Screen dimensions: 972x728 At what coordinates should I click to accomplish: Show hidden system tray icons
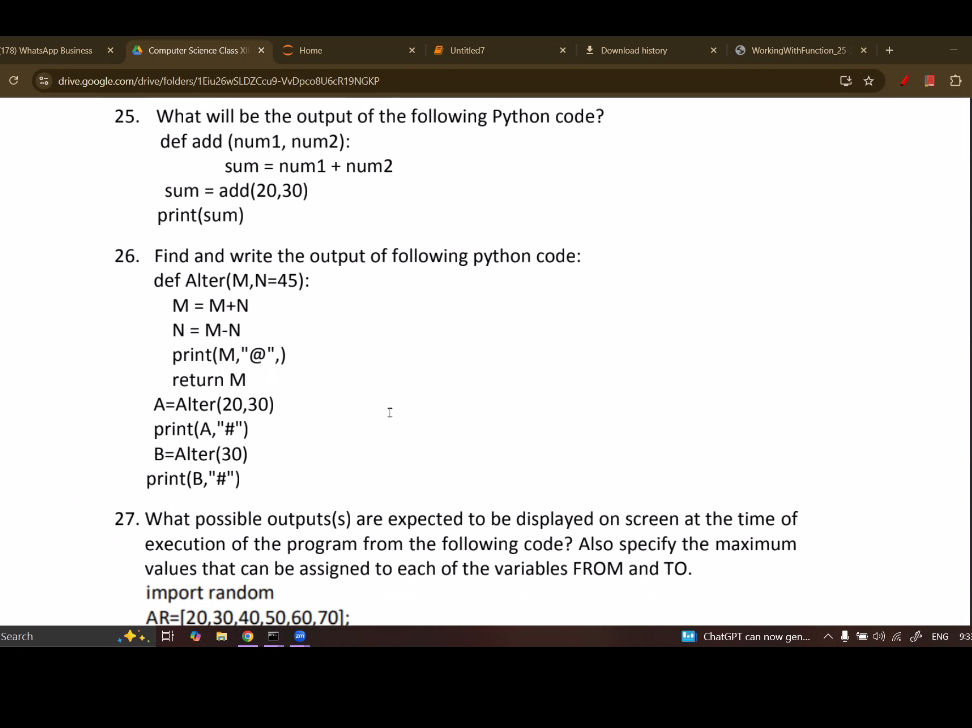point(828,637)
